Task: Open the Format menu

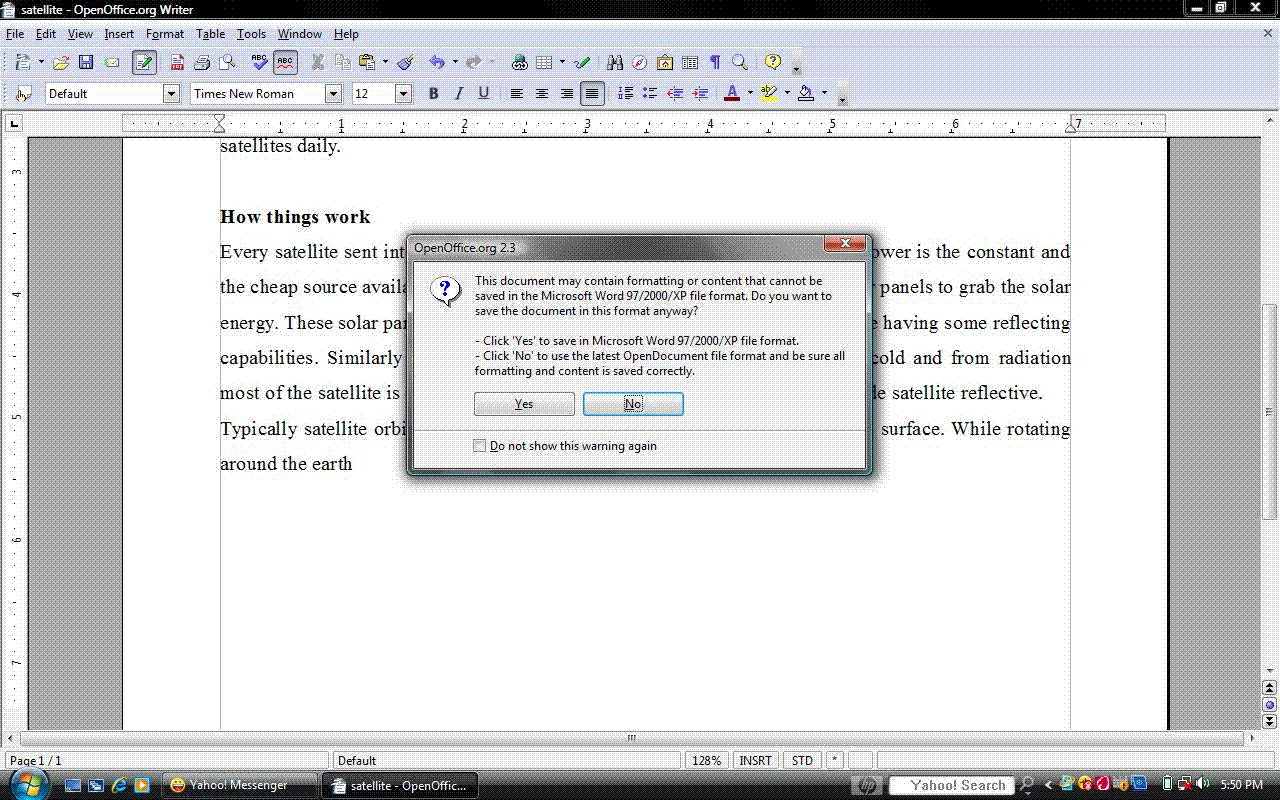Action: [x=165, y=34]
